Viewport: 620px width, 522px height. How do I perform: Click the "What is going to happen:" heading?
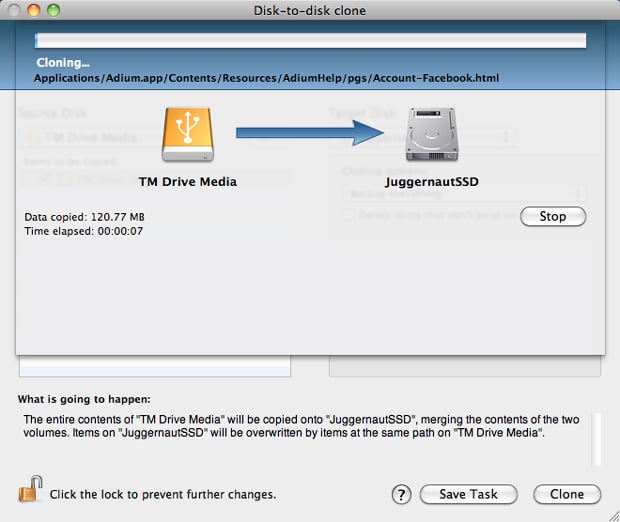coord(84,399)
